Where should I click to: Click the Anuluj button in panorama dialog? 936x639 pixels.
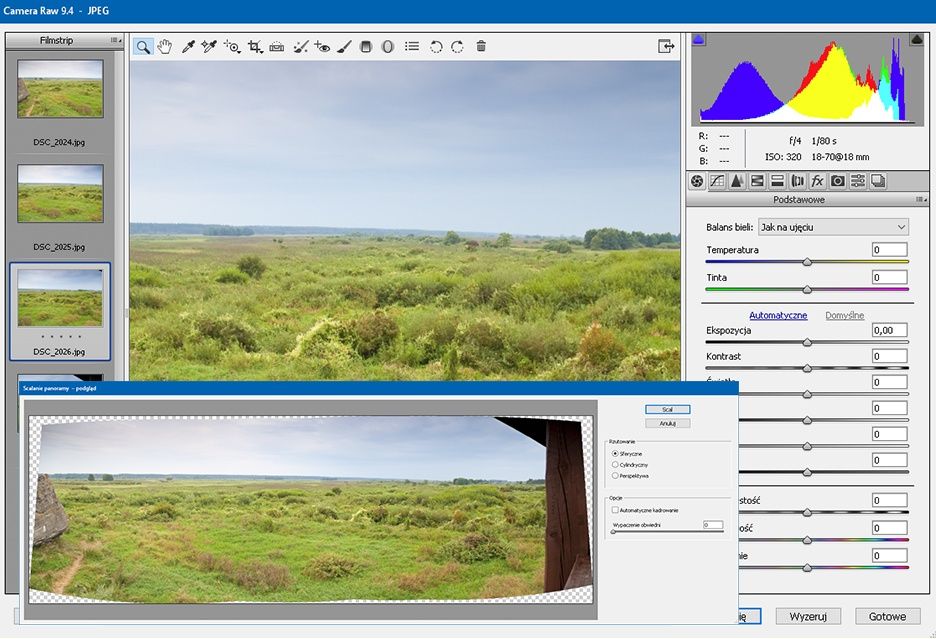(667, 423)
